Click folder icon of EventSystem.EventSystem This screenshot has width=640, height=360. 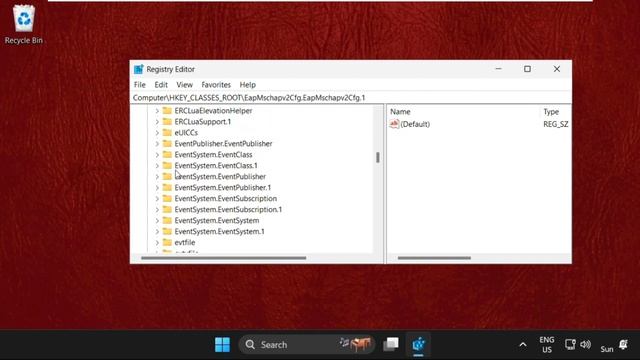[x=167, y=220]
